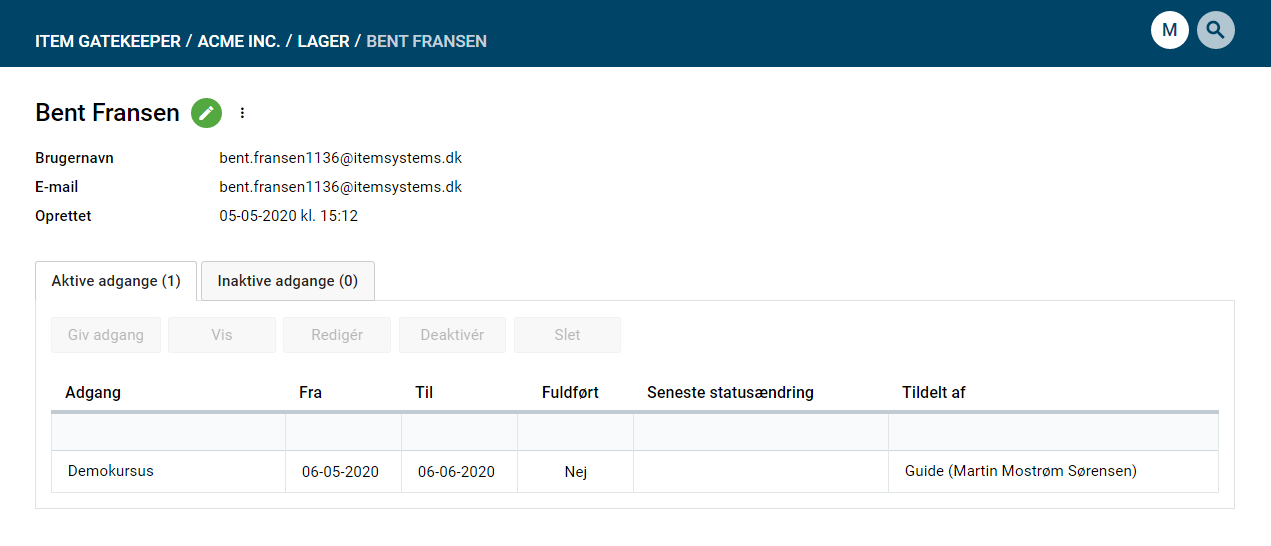Open the LAGER breadcrumb link
The image size is (1271, 546).
[x=323, y=42]
